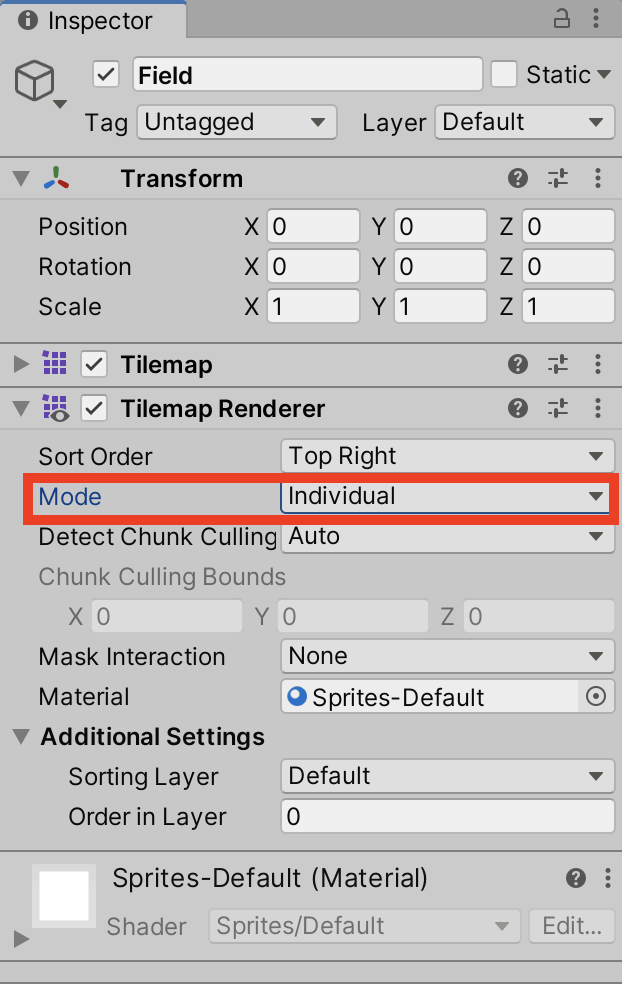
Task: Open Tilemap Renderer more options menu
Action: click(x=598, y=408)
